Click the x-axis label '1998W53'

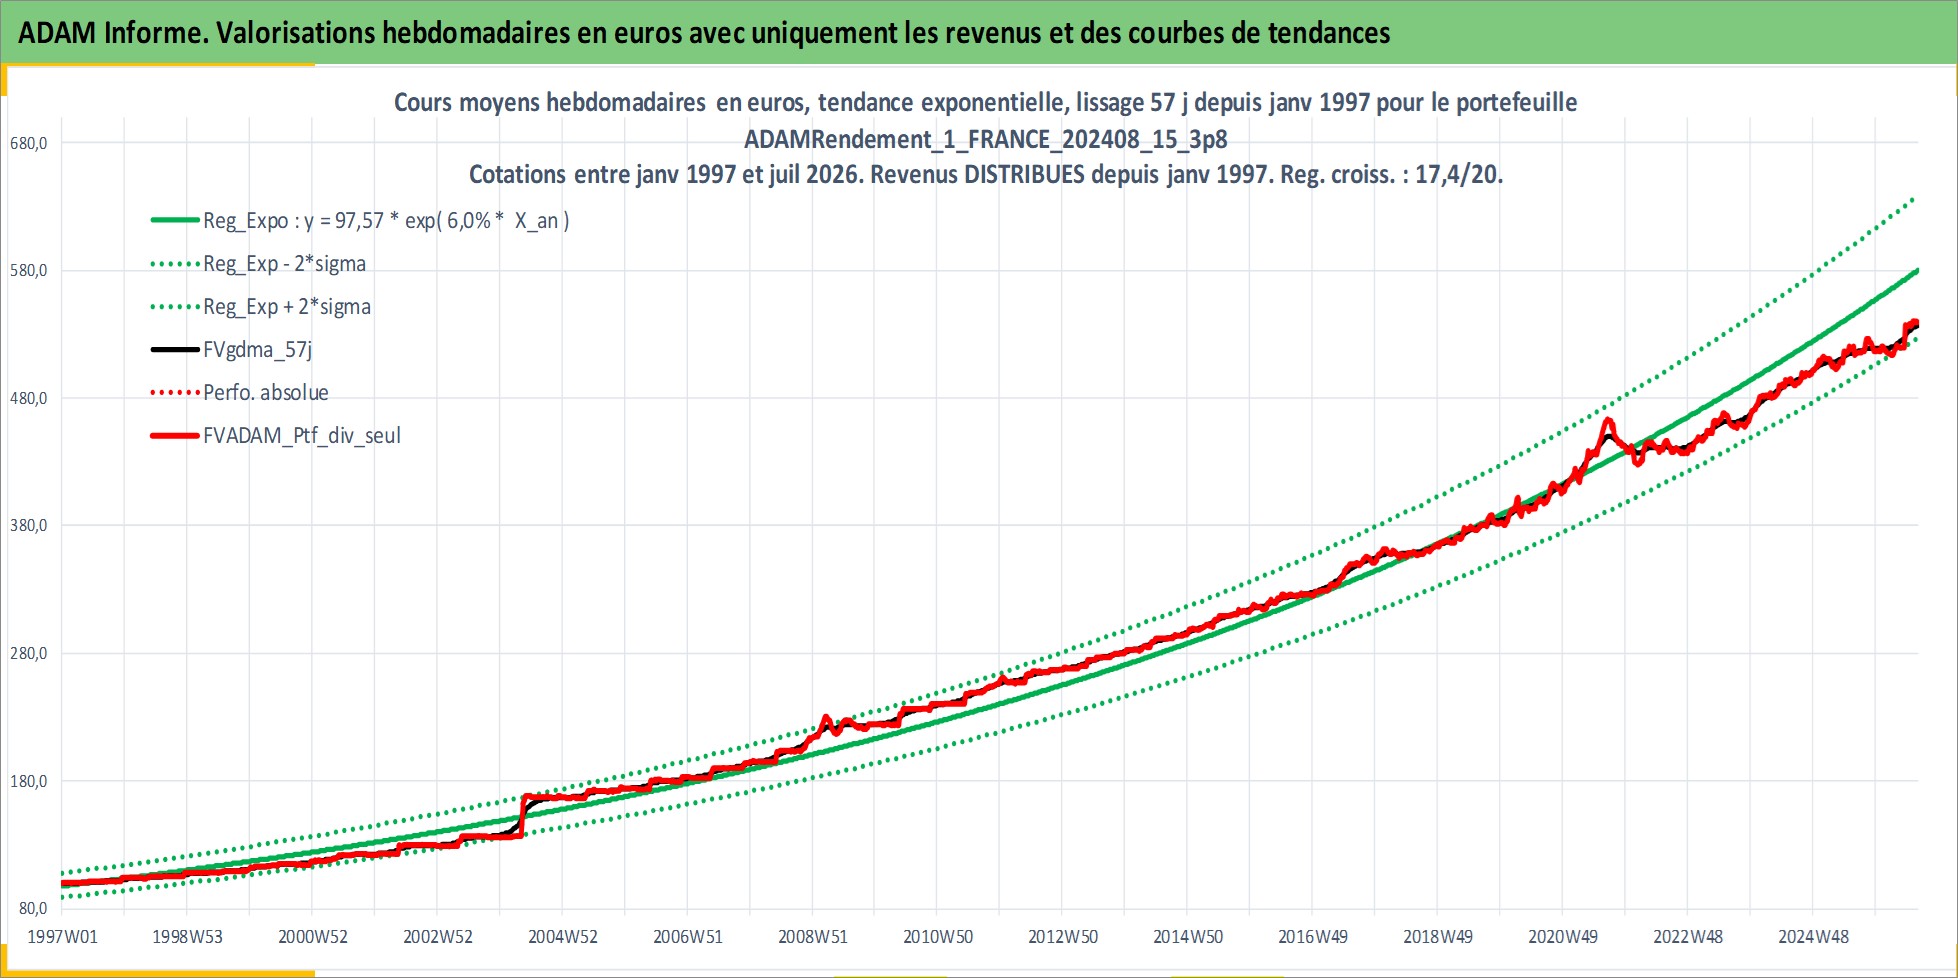(187, 937)
